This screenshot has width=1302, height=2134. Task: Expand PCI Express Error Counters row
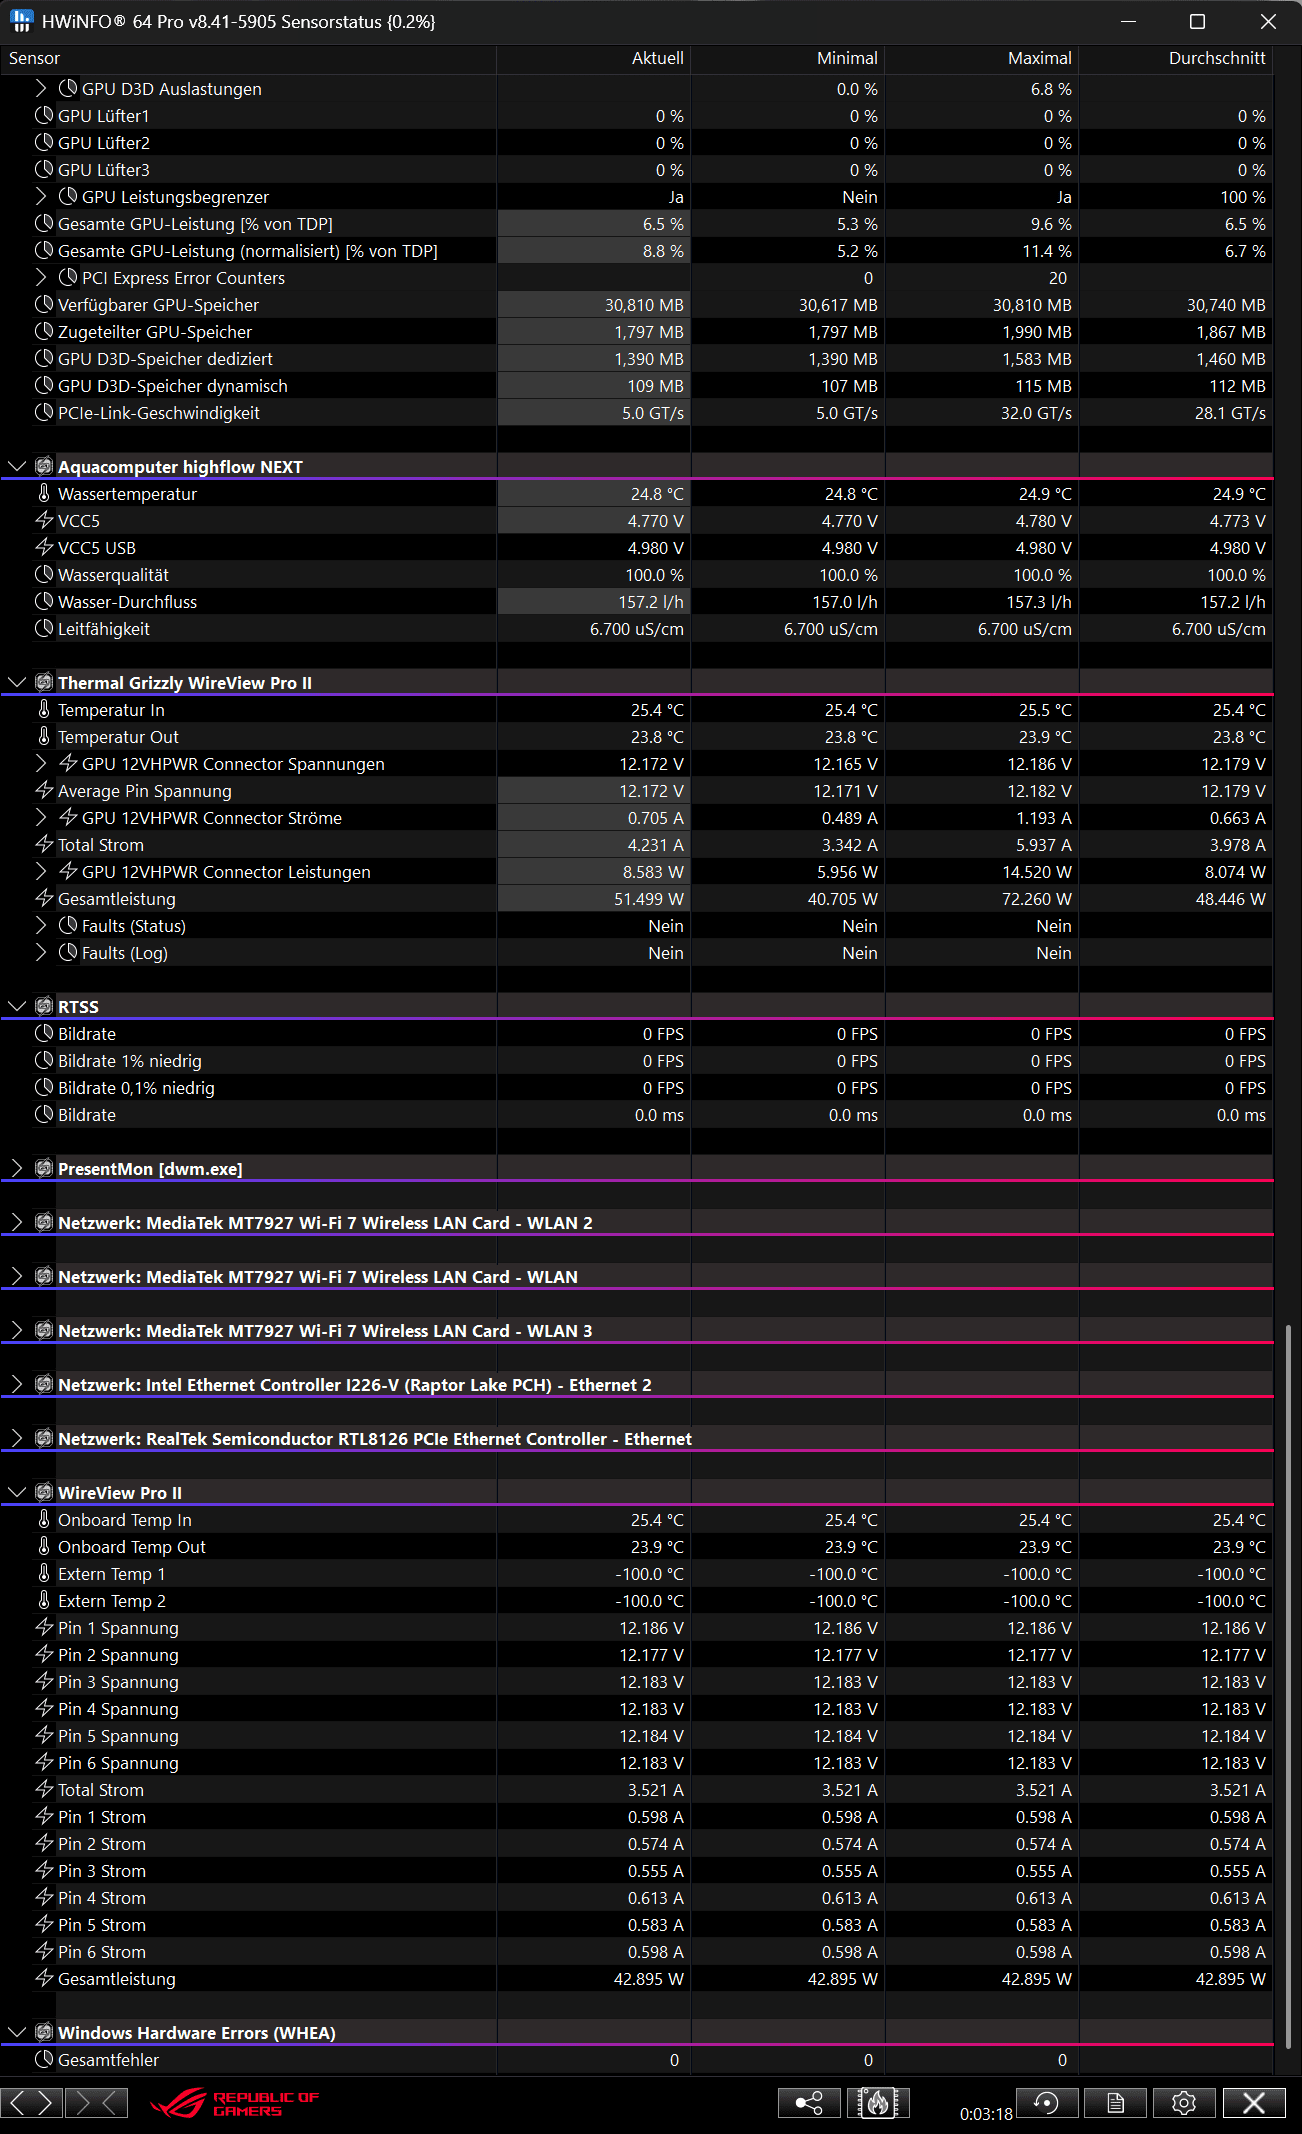41,277
